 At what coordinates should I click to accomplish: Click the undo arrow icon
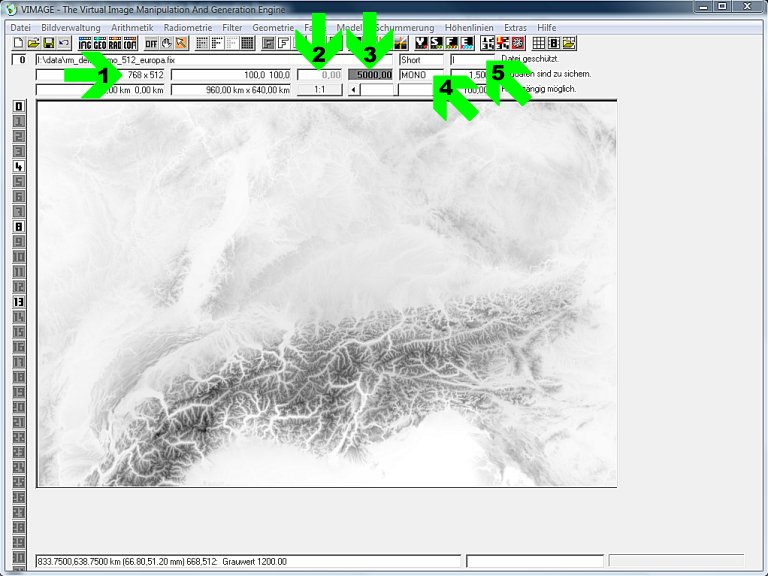63,43
